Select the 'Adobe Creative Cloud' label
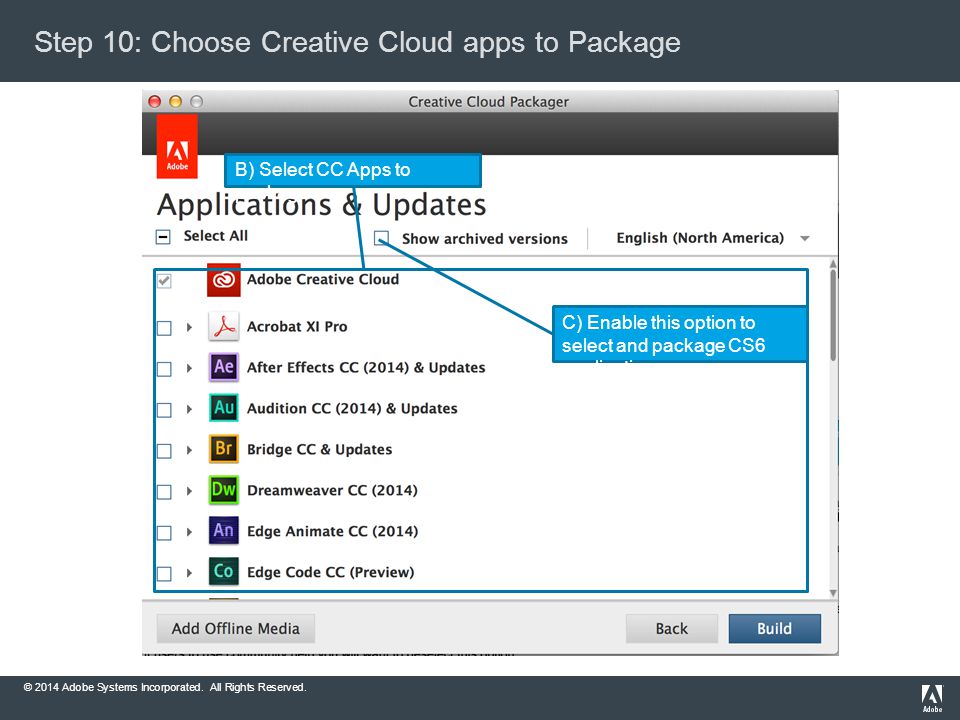This screenshot has height=720, width=960. point(323,279)
